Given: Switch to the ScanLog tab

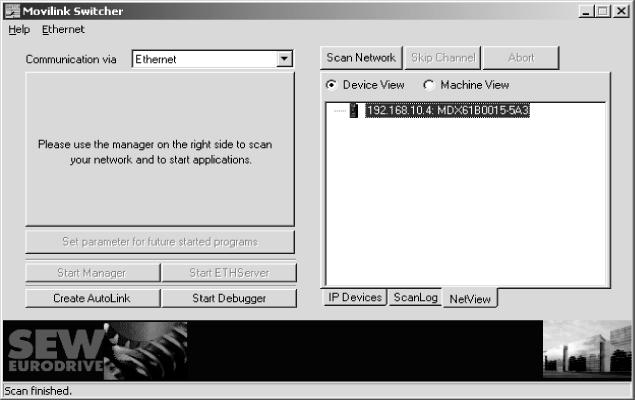Looking at the screenshot, I should click(x=416, y=298).
